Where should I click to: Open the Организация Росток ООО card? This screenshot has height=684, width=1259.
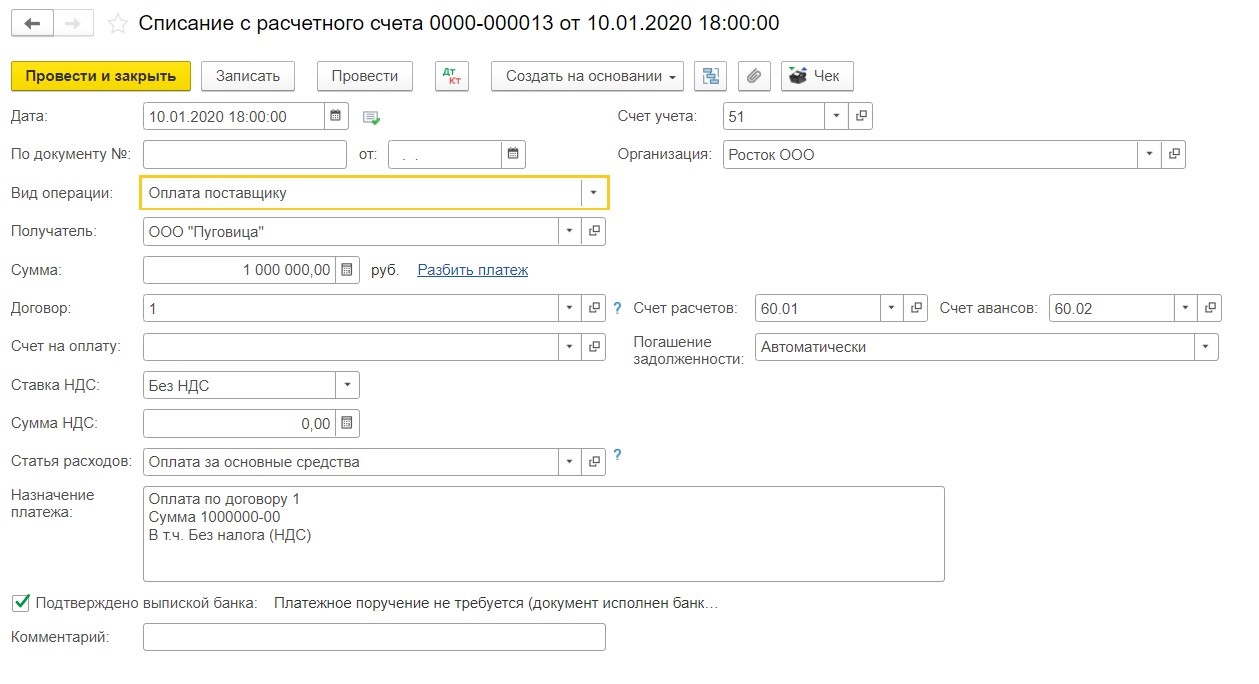click(1174, 155)
